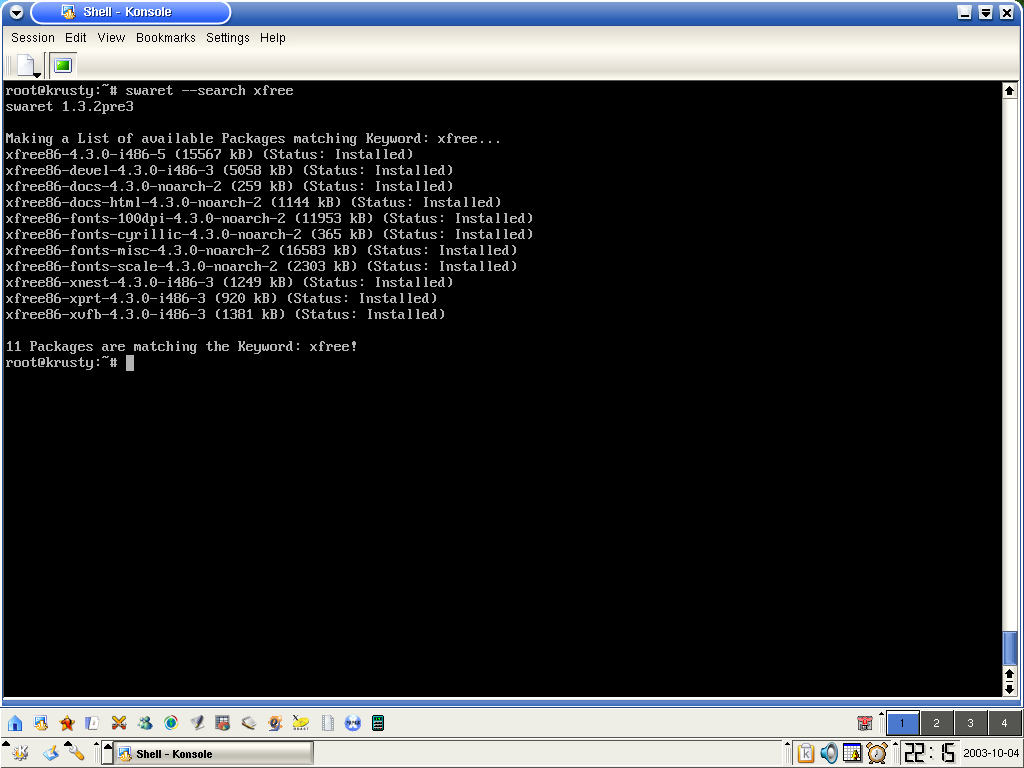
Task: Expand the taskbar window list arrow
Action: tap(108, 754)
